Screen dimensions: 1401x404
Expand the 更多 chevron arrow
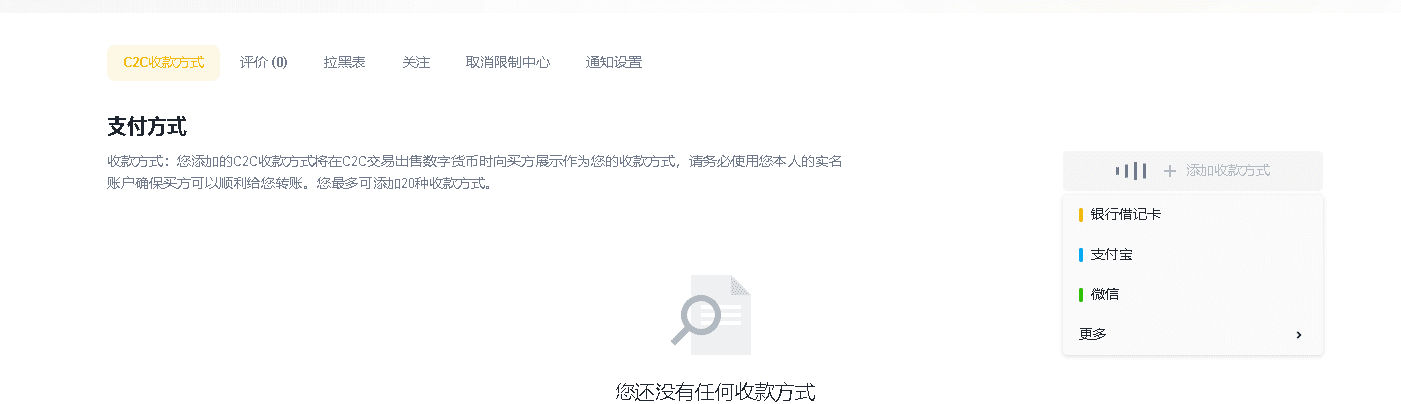pyautogui.click(x=1299, y=335)
